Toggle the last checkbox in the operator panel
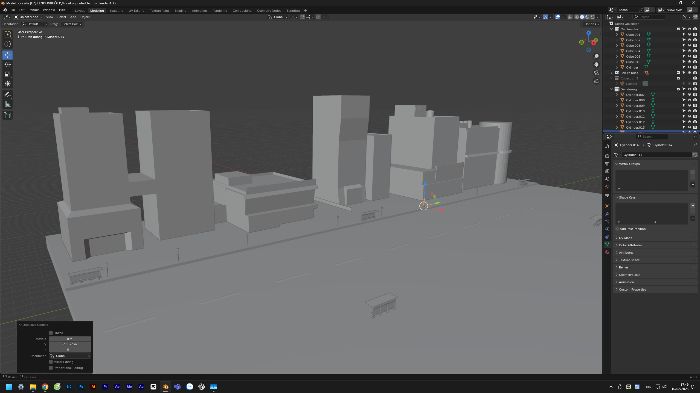 51,368
